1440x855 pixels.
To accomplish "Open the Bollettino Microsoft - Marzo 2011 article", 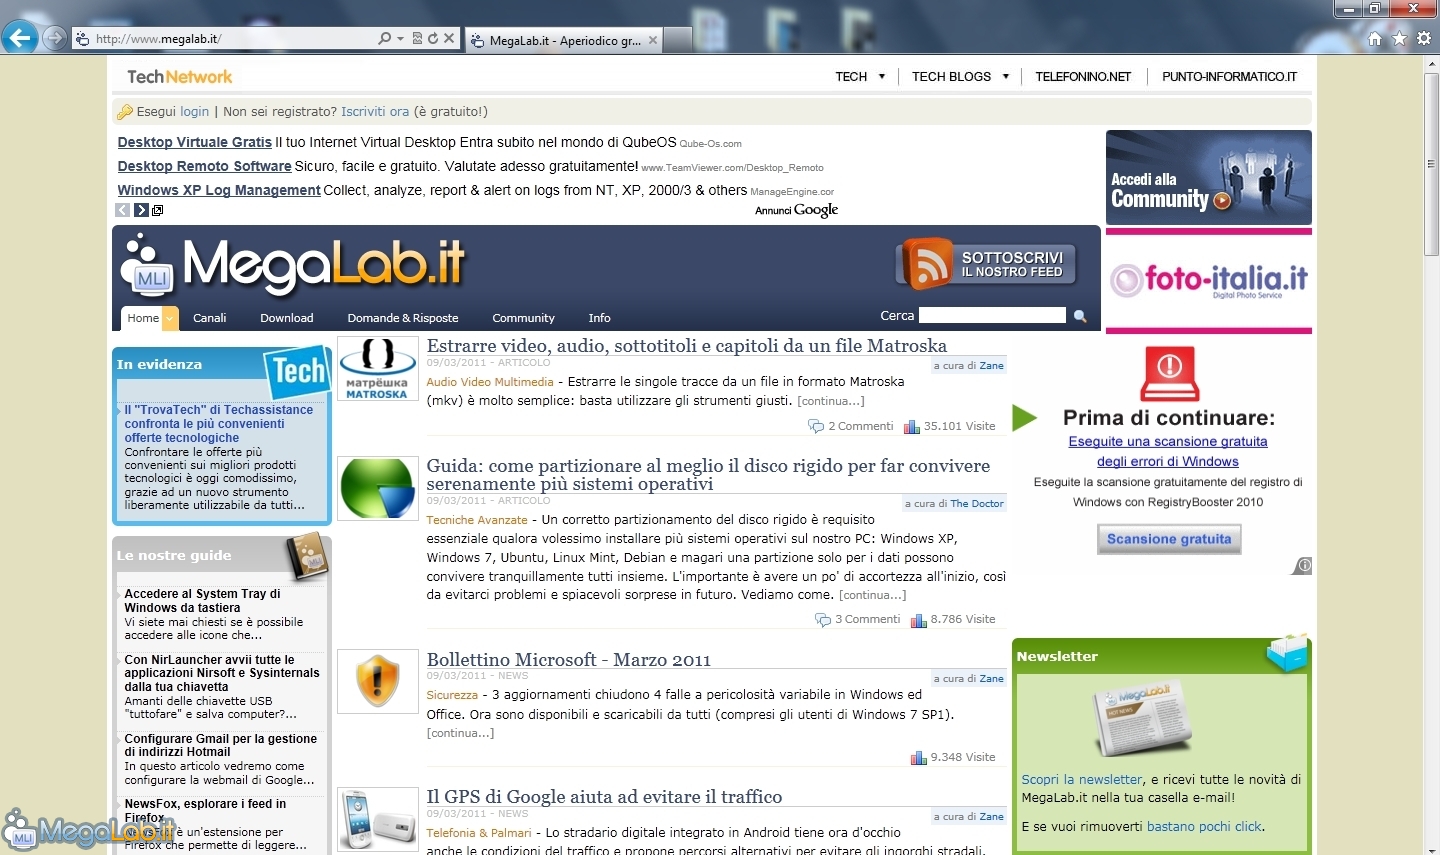I will coord(569,660).
